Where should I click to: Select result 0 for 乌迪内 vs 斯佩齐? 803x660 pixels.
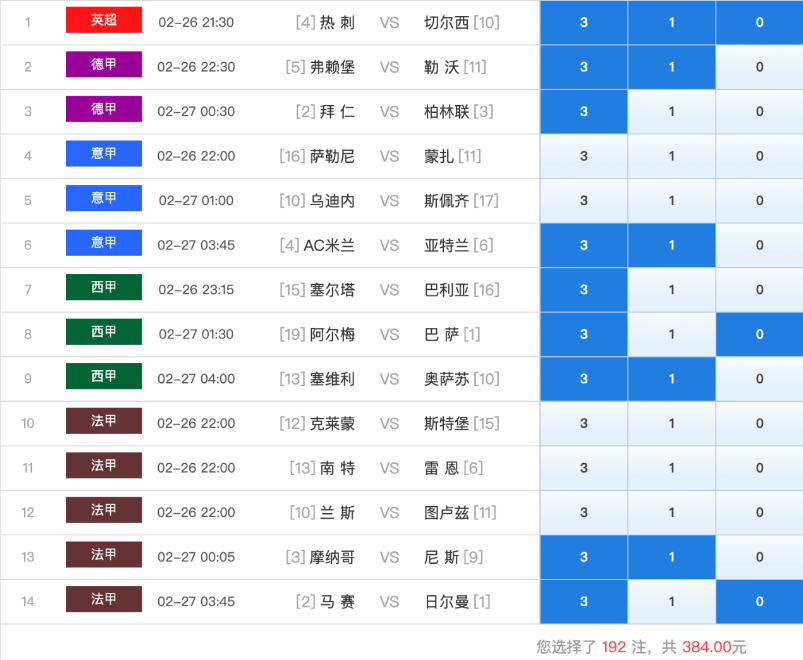(x=759, y=200)
